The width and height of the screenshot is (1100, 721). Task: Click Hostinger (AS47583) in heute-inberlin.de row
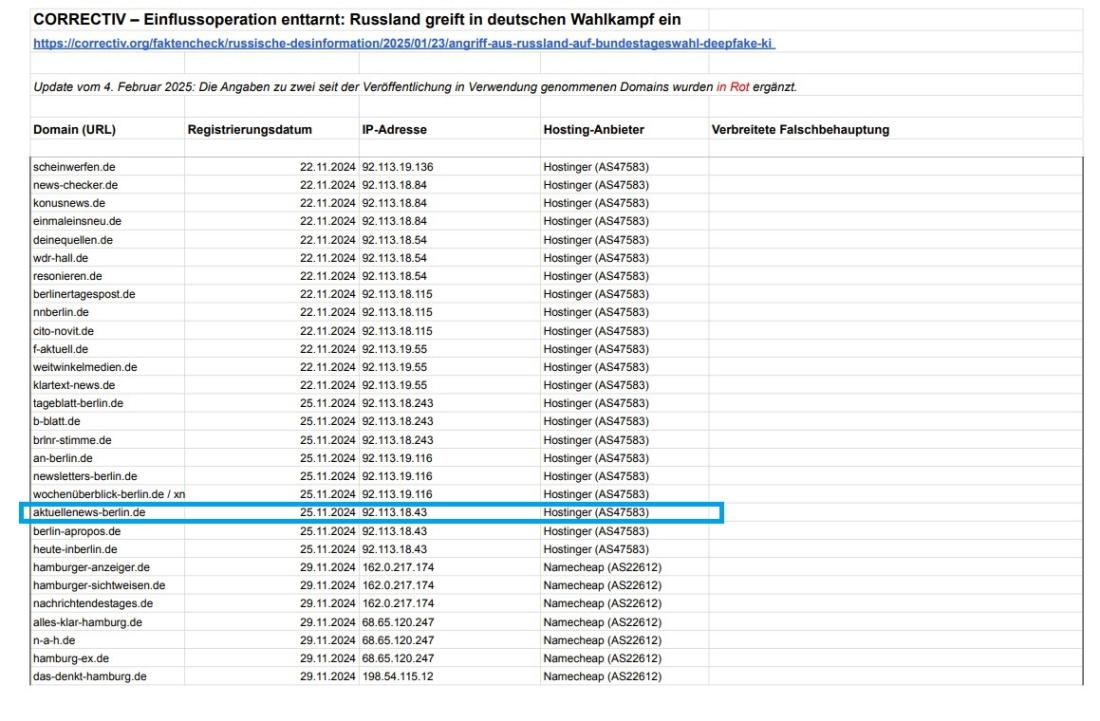point(596,549)
